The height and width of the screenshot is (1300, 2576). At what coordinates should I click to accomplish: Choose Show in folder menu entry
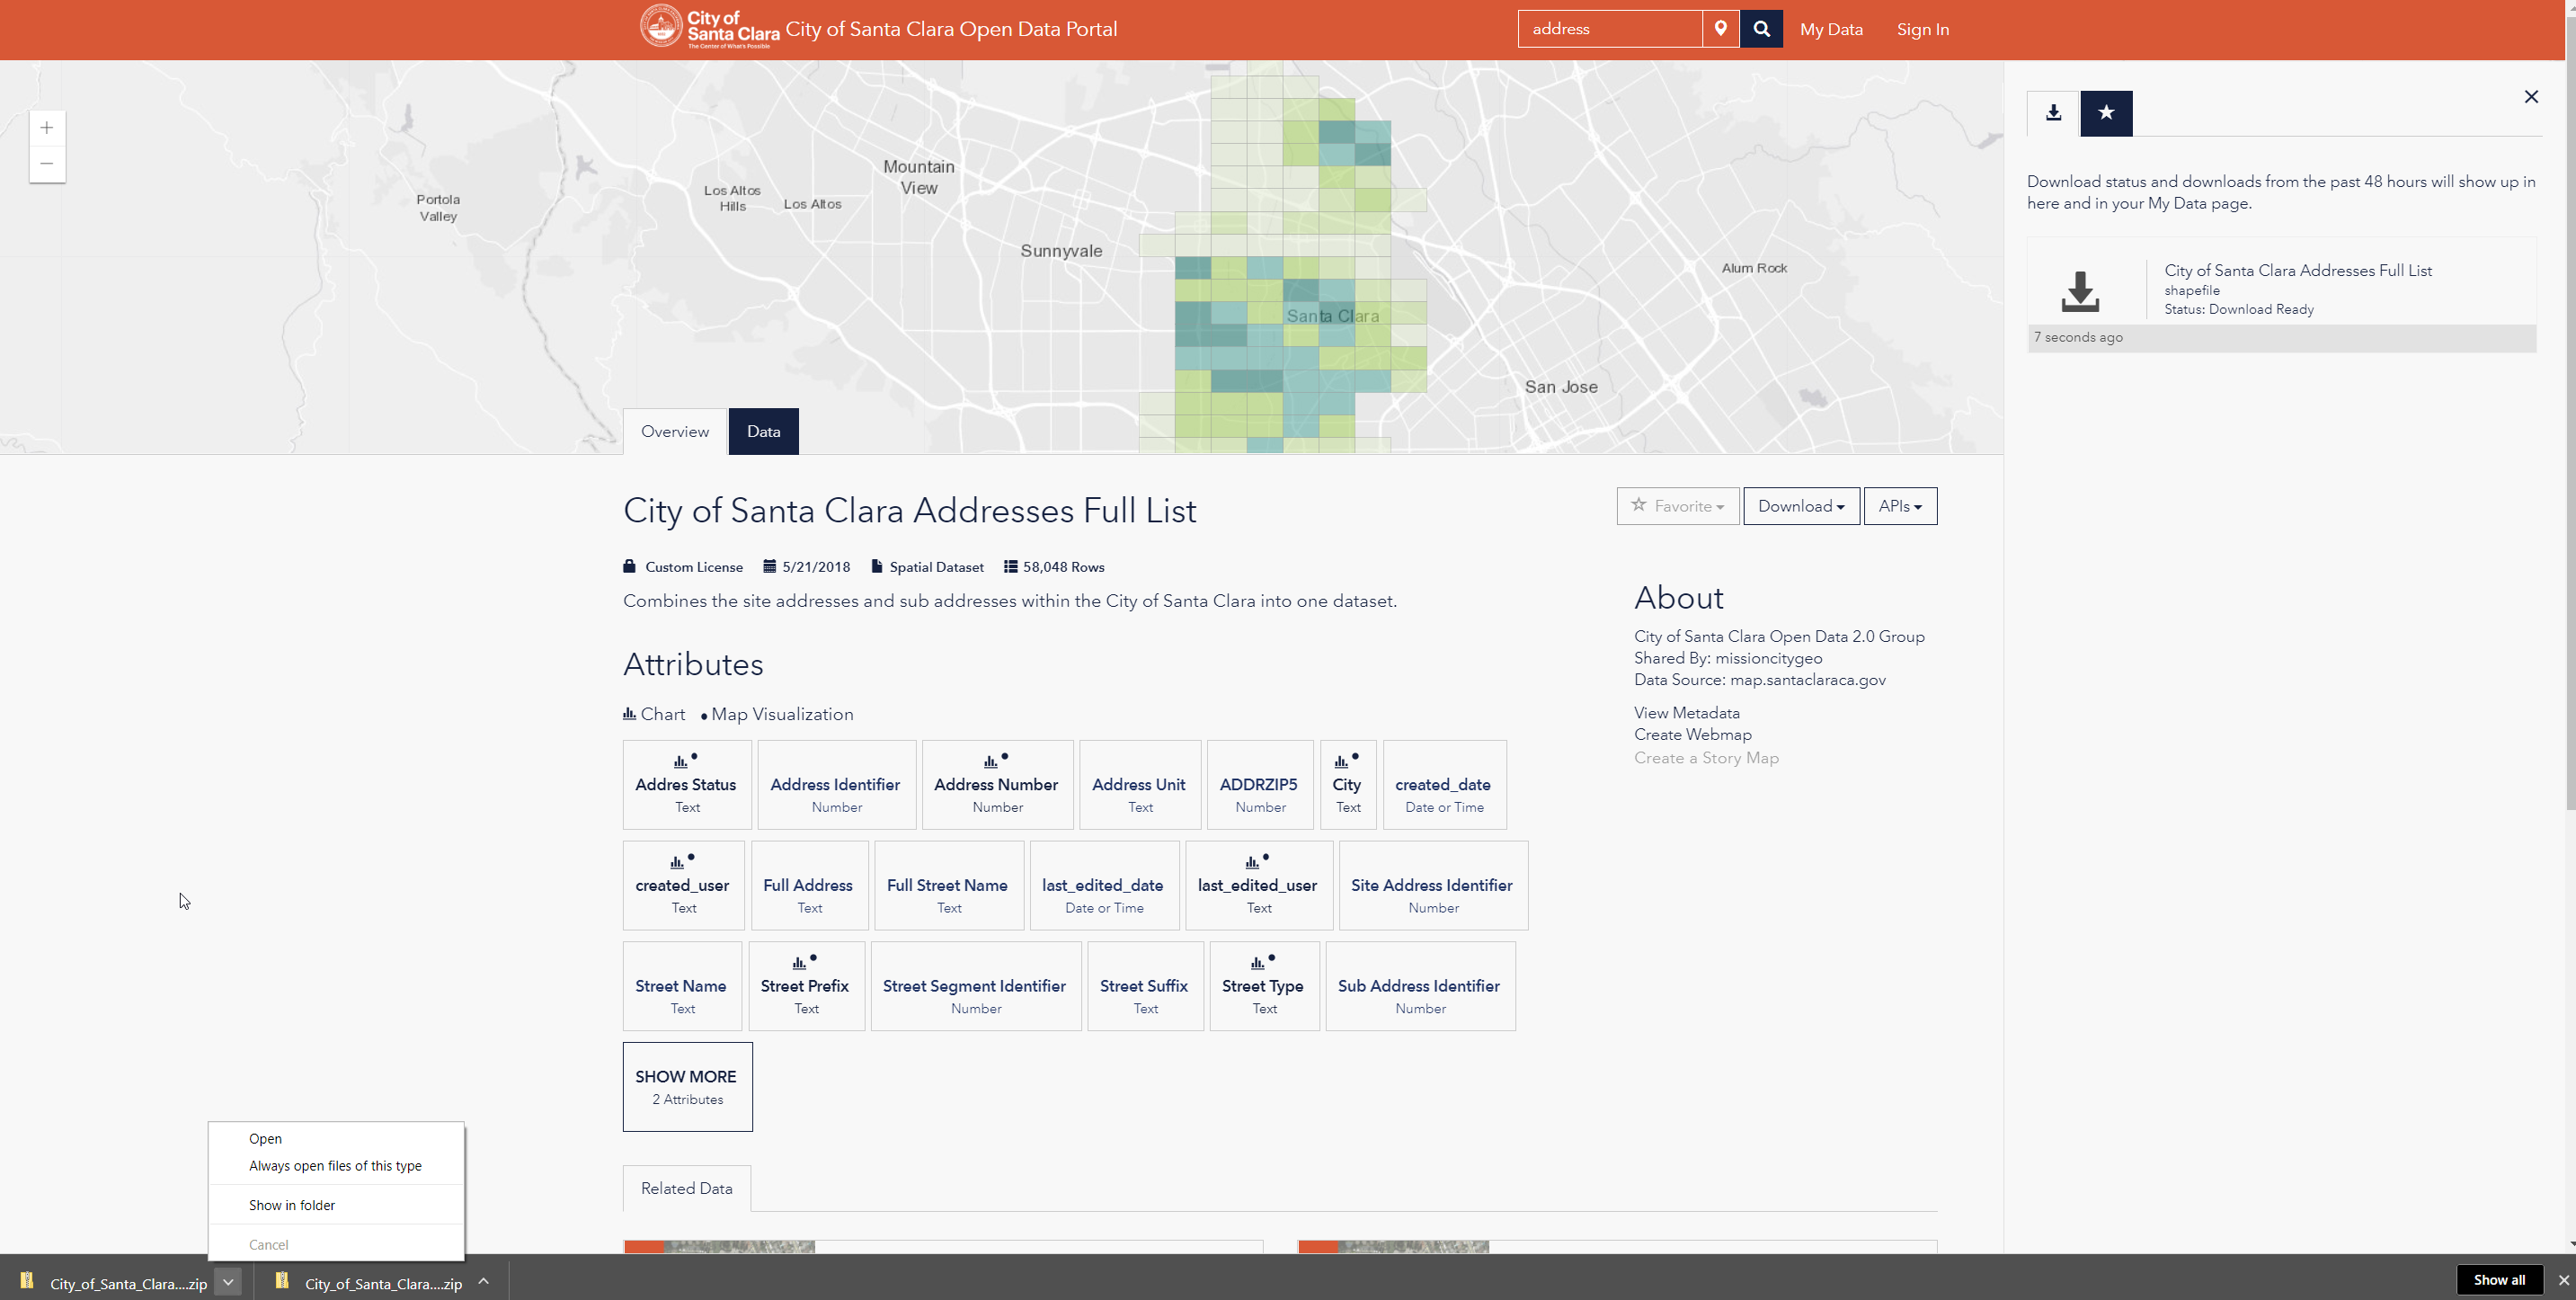click(336, 1205)
